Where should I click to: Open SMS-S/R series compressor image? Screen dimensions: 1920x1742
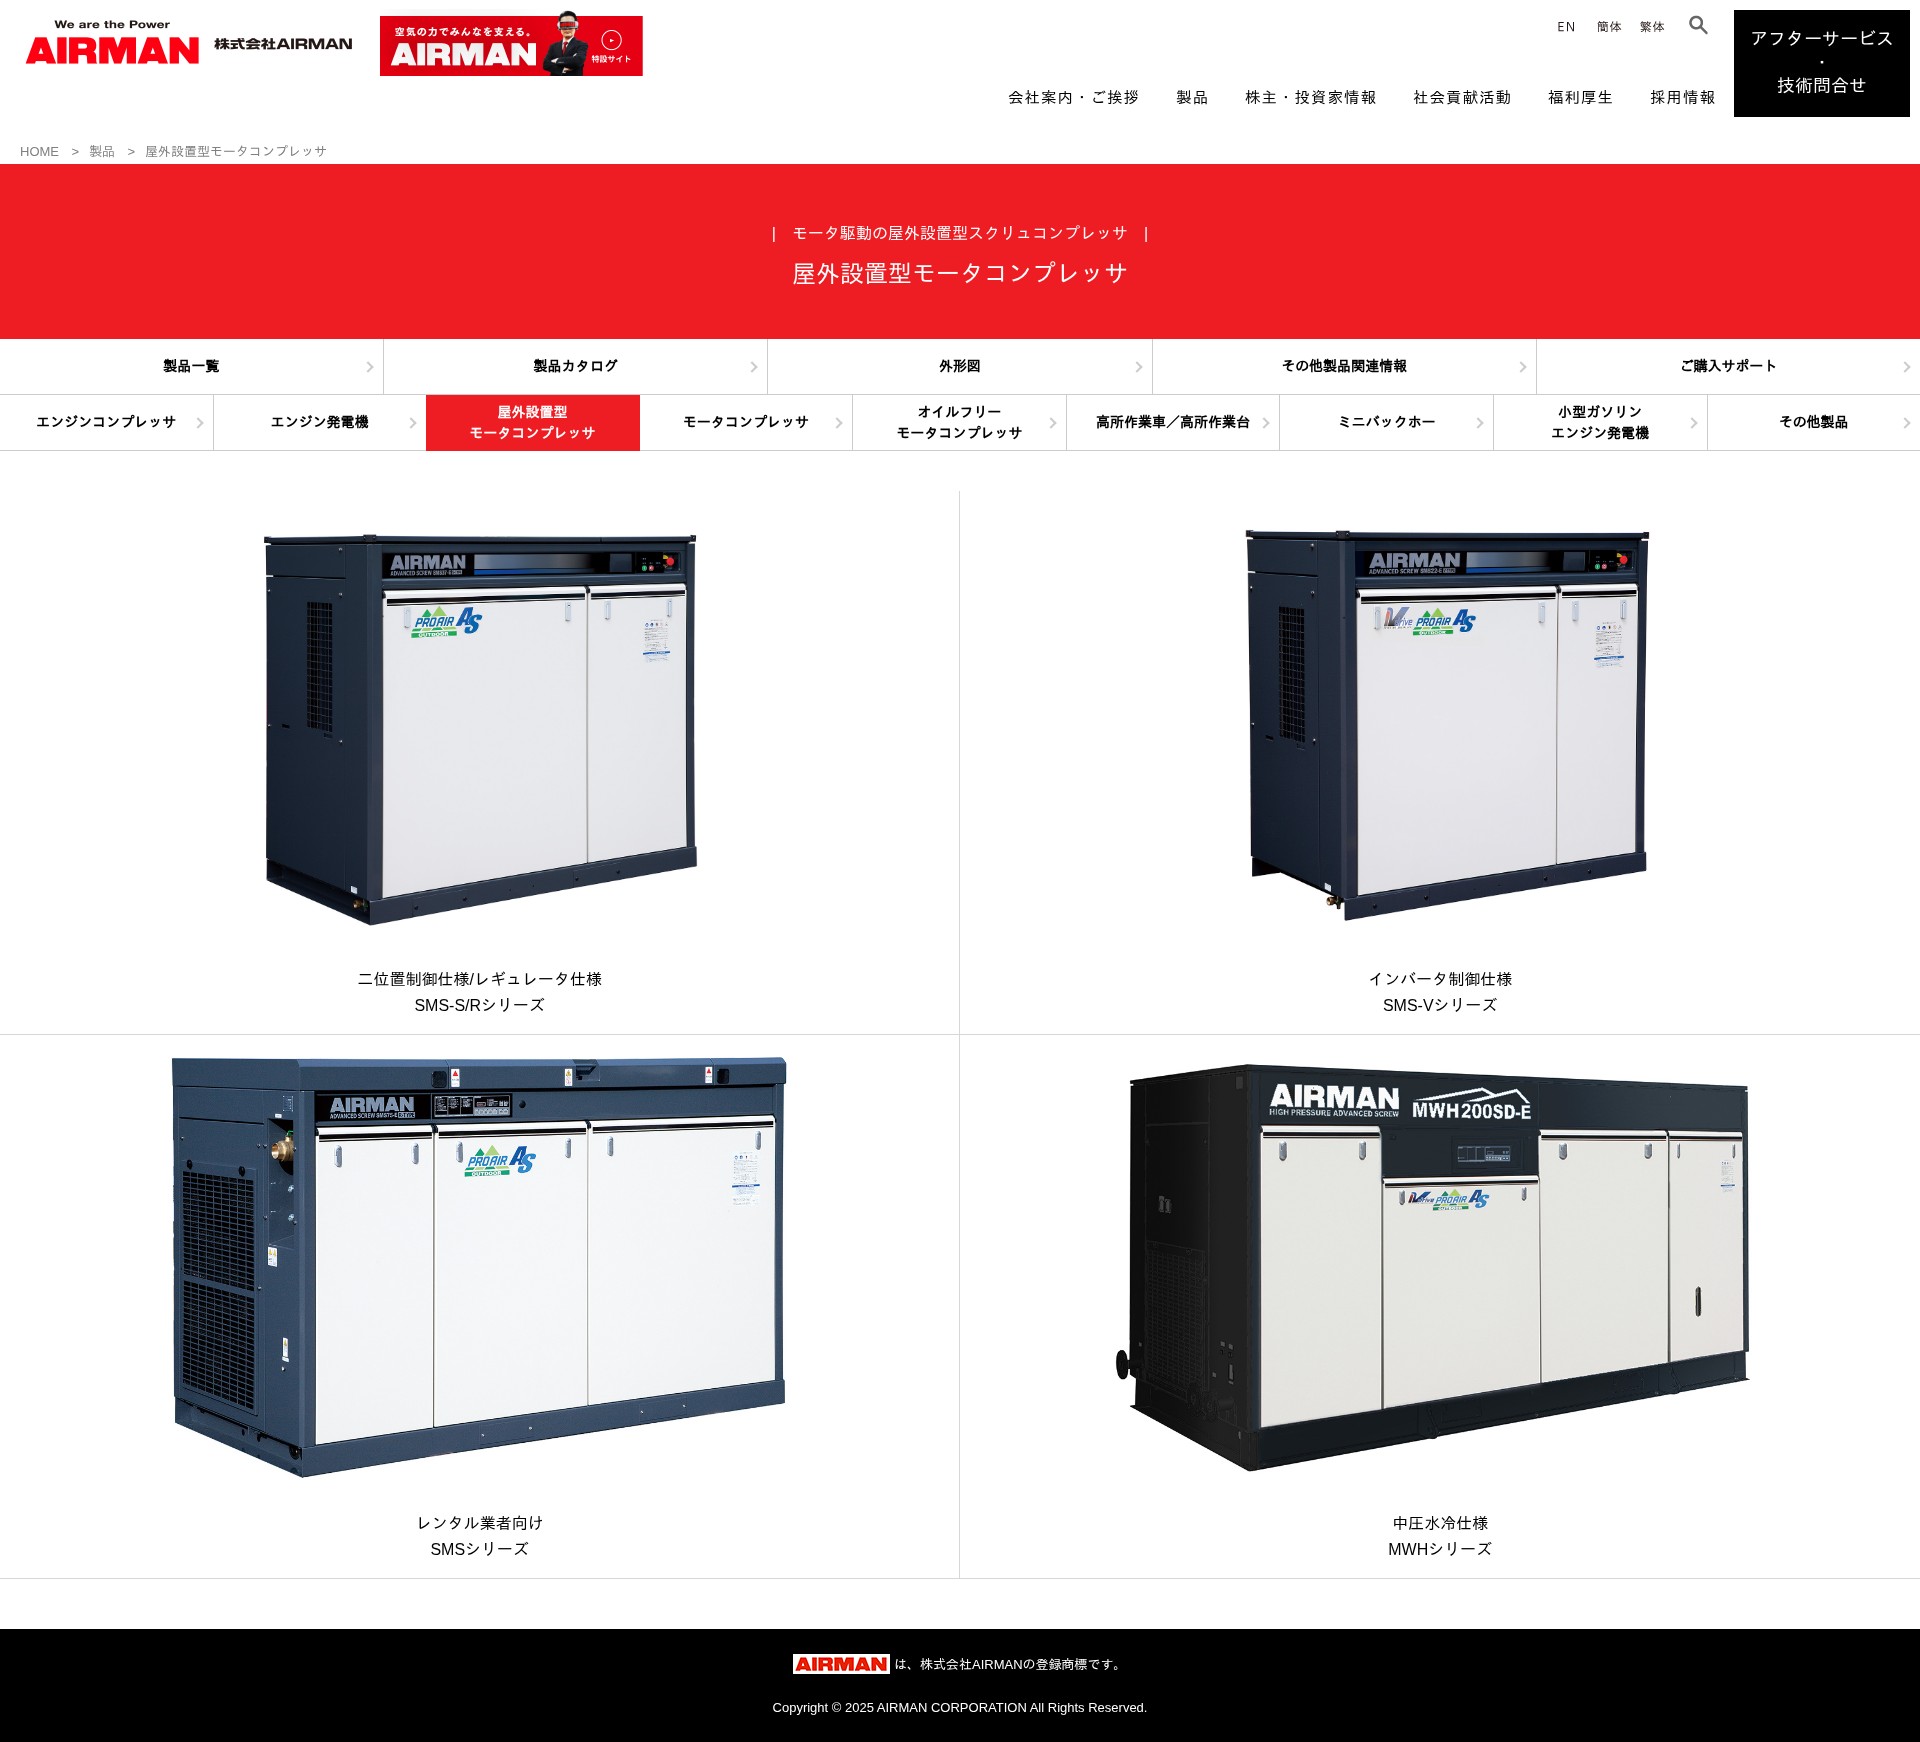480,729
